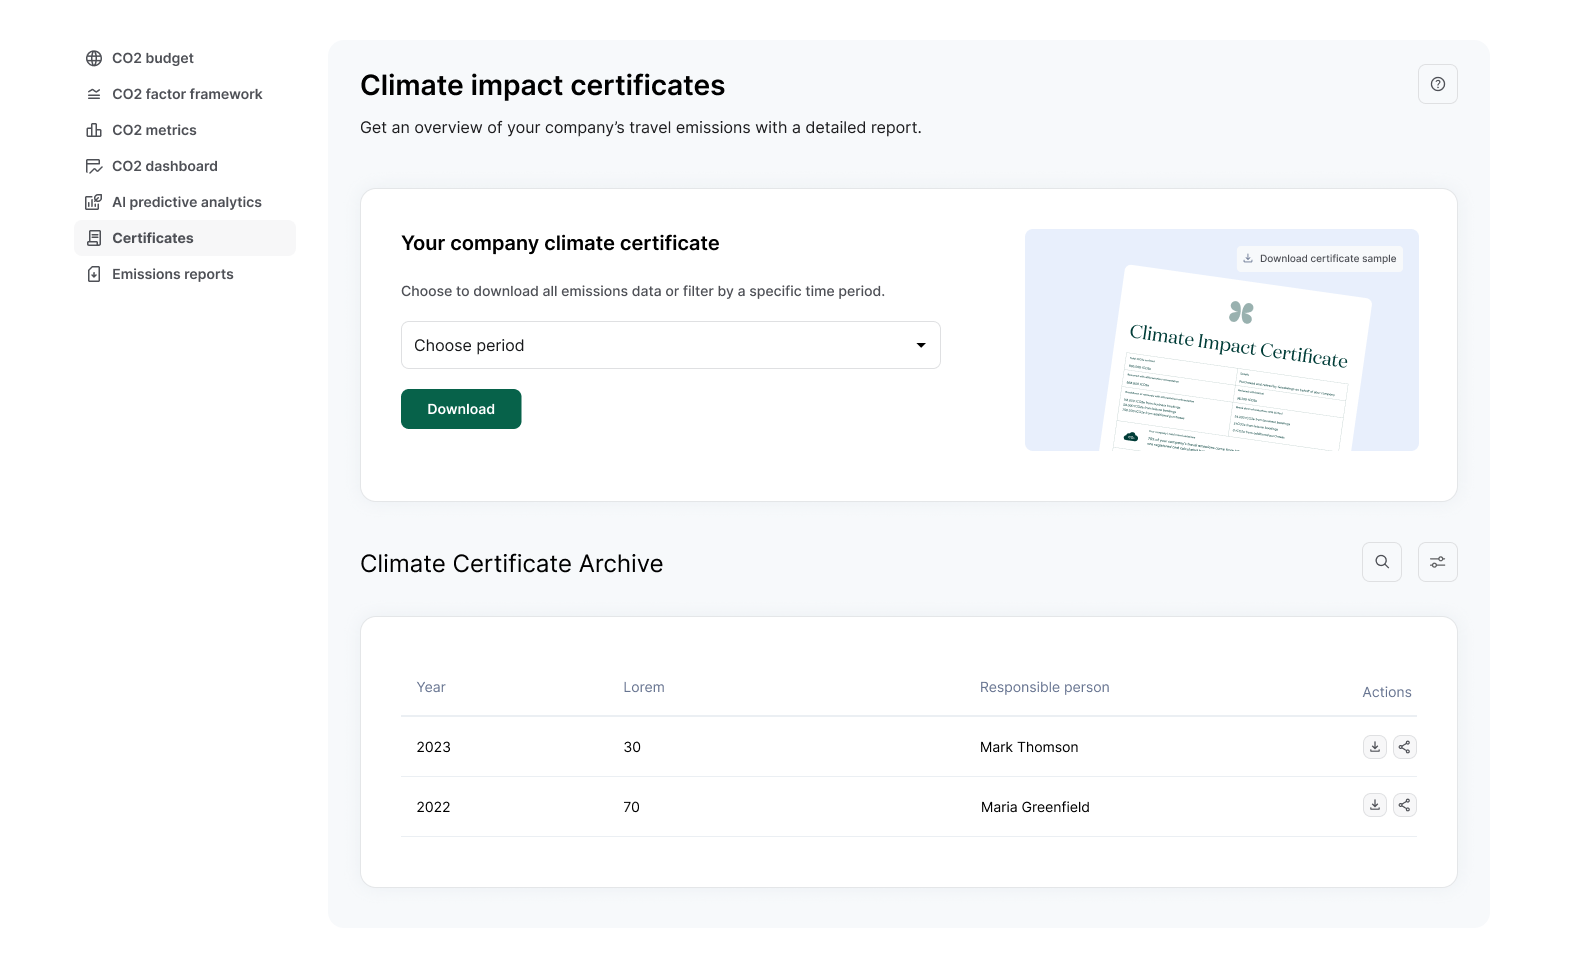
Task: Download the 2022 certificate row
Action: [1375, 805]
